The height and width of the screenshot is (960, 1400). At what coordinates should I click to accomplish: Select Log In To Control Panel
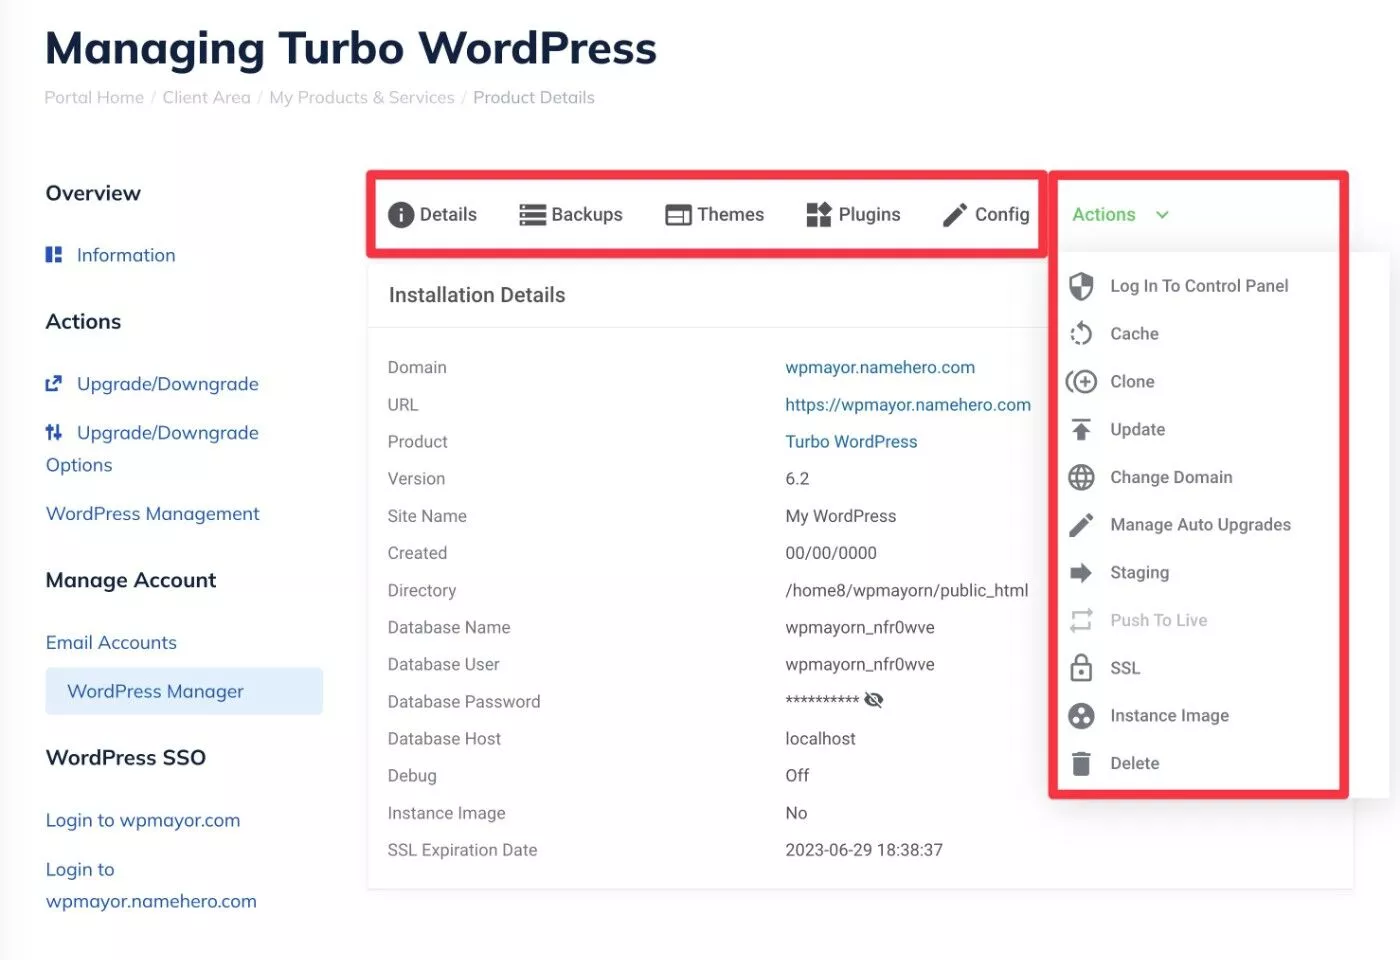(1198, 286)
